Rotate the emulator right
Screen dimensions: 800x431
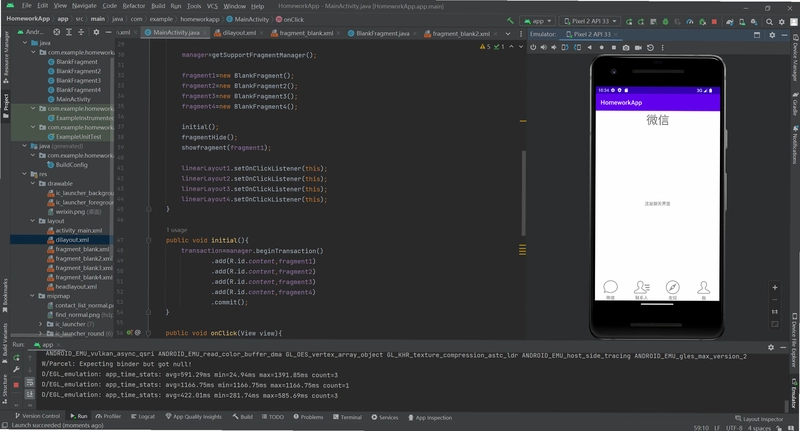click(578, 47)
